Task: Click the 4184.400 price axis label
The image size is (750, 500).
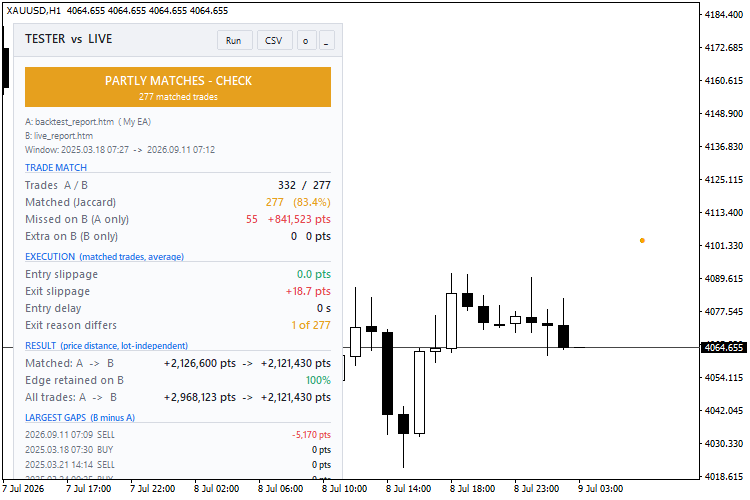Action: click(724, 15)
